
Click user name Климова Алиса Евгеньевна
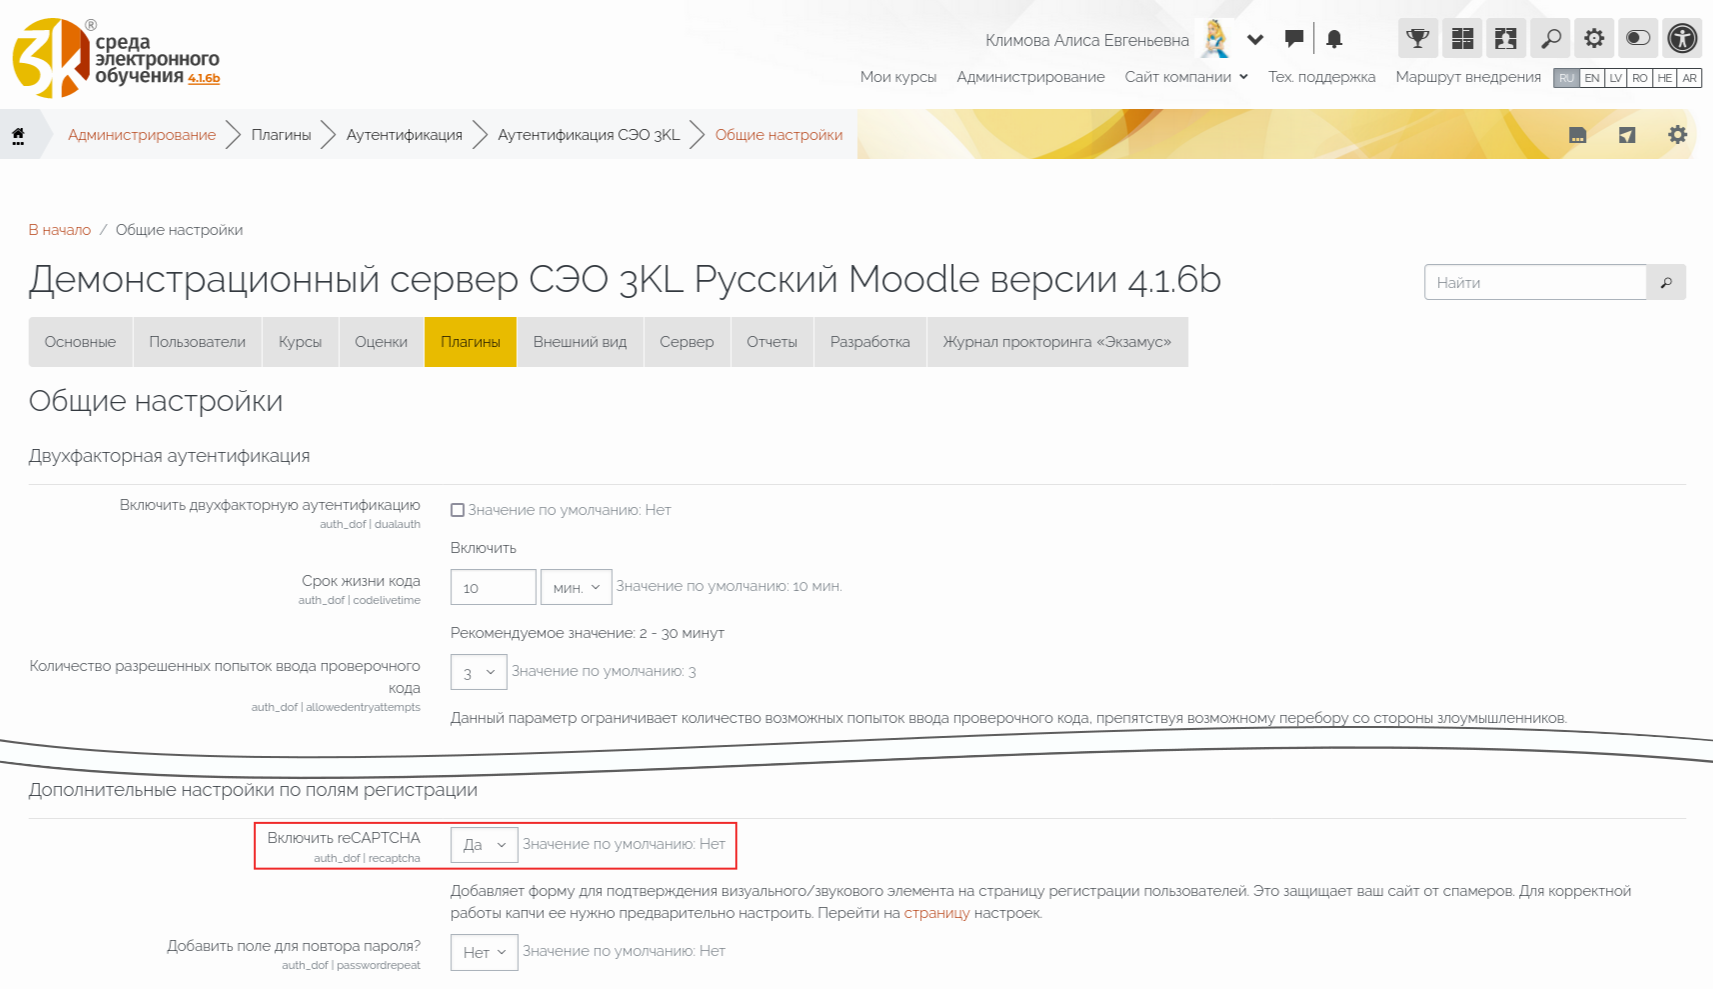[x=1087, y=40]
